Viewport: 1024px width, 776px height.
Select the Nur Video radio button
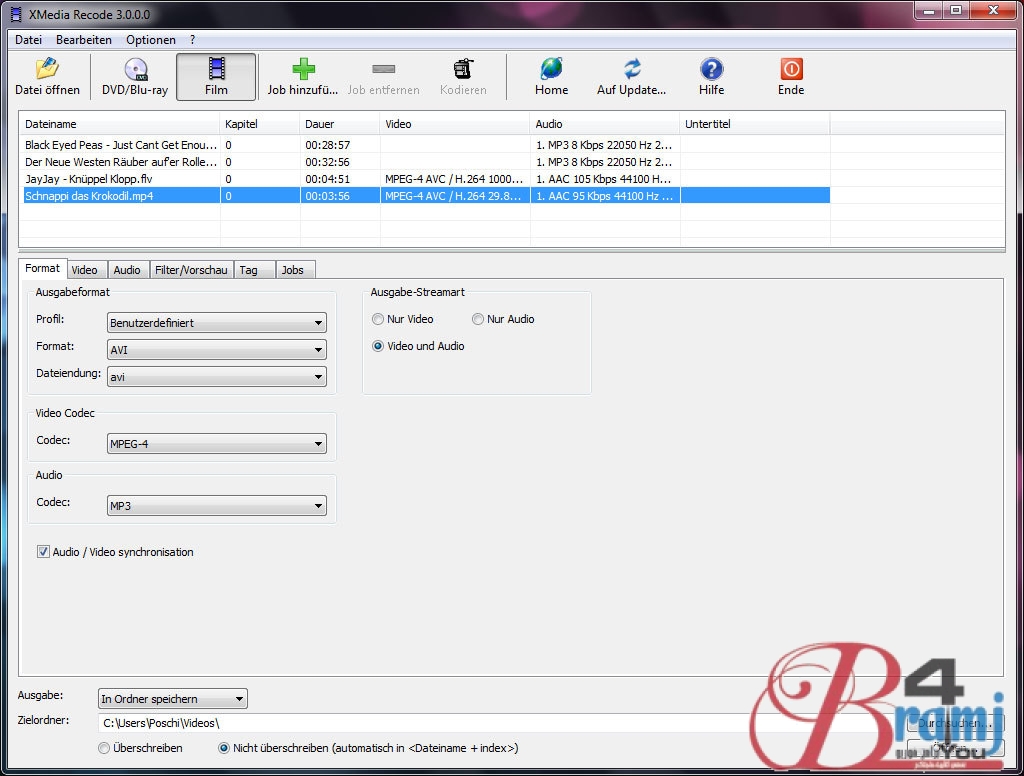(x=378, y=320)
